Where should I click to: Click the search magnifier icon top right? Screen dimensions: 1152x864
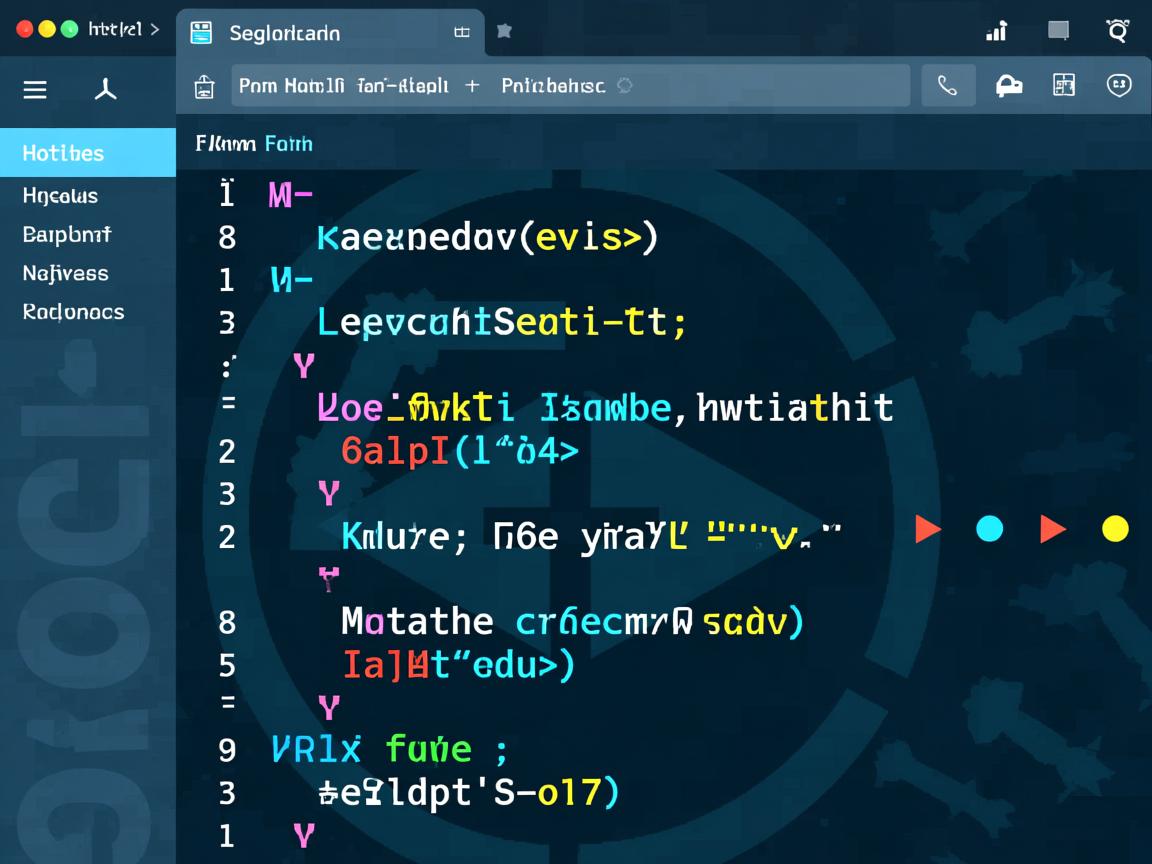click(1117, 31)
